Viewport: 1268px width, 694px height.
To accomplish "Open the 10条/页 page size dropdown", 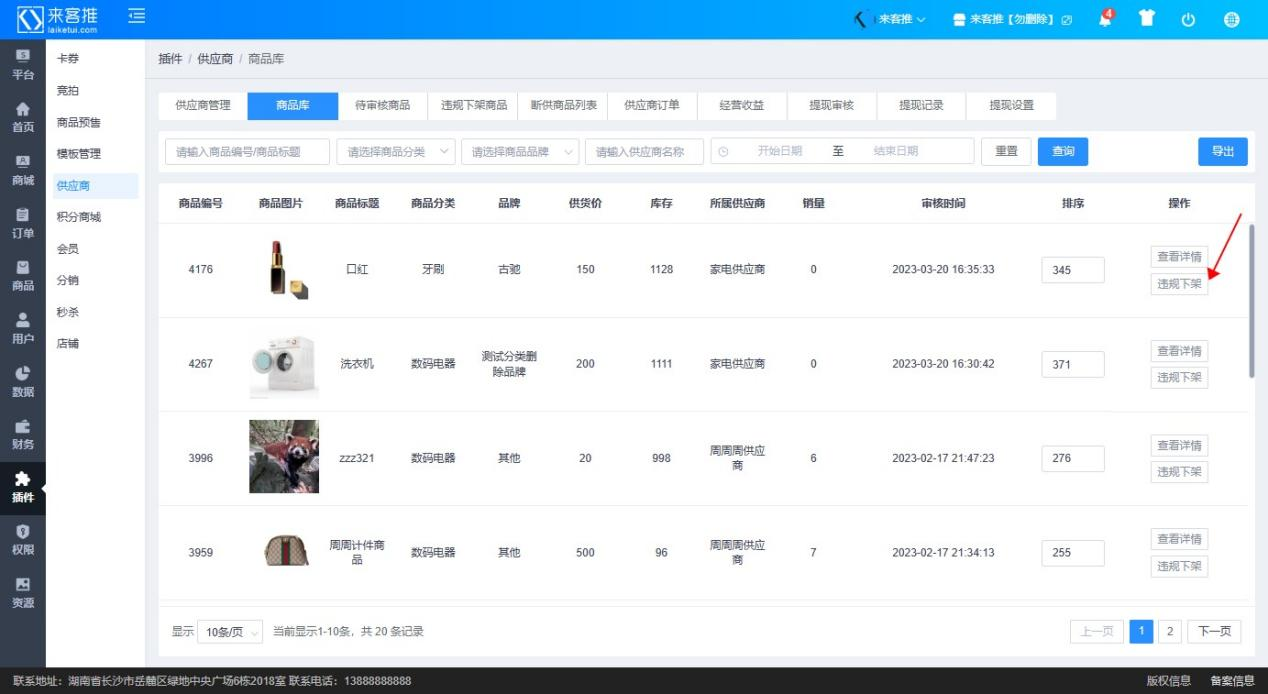I will 230,632.
